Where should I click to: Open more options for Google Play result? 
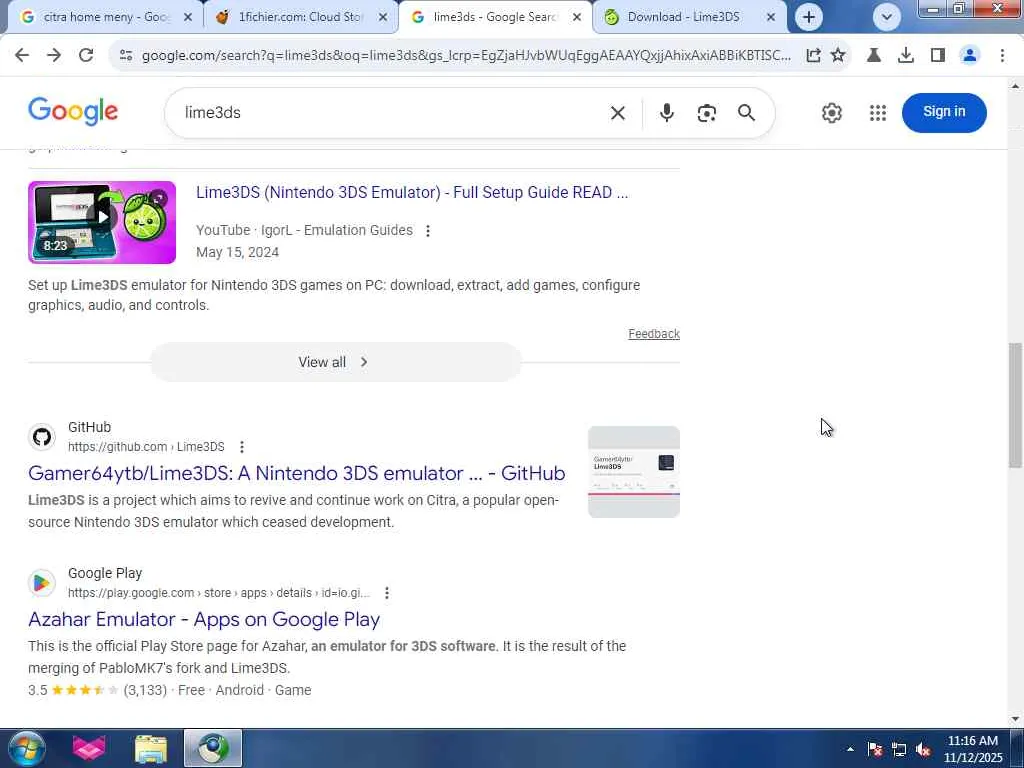(x=387, y=593)
